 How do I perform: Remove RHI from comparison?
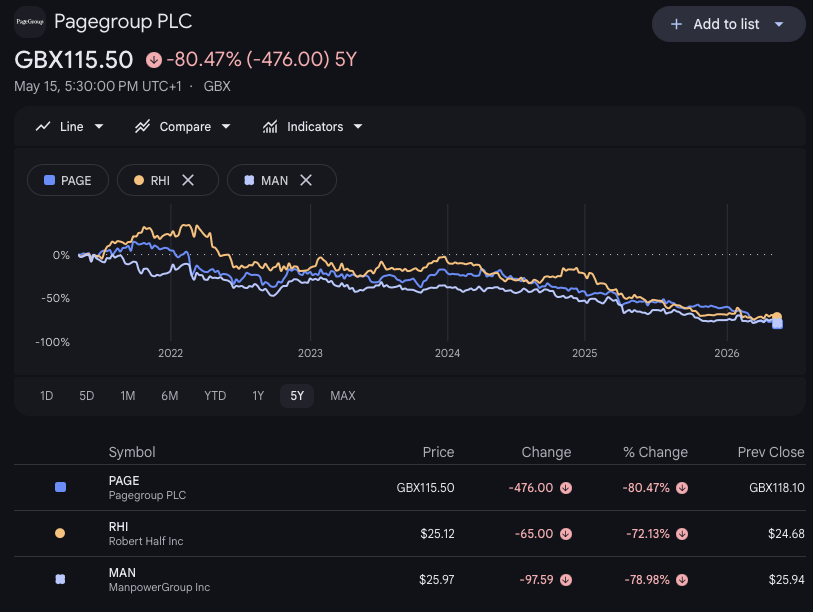point(188,180)
